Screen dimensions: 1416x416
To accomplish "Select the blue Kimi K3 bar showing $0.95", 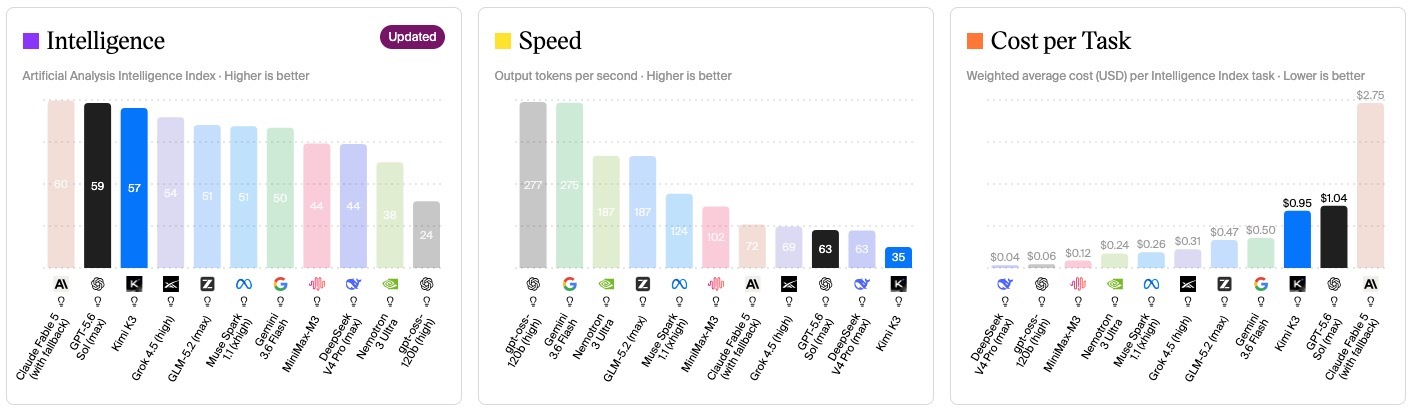I will coord(1297,239).
